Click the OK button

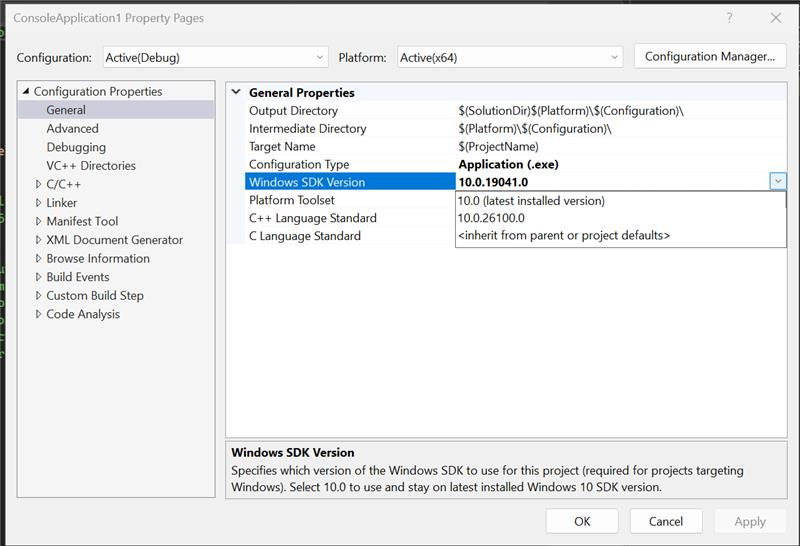(582, 521)
